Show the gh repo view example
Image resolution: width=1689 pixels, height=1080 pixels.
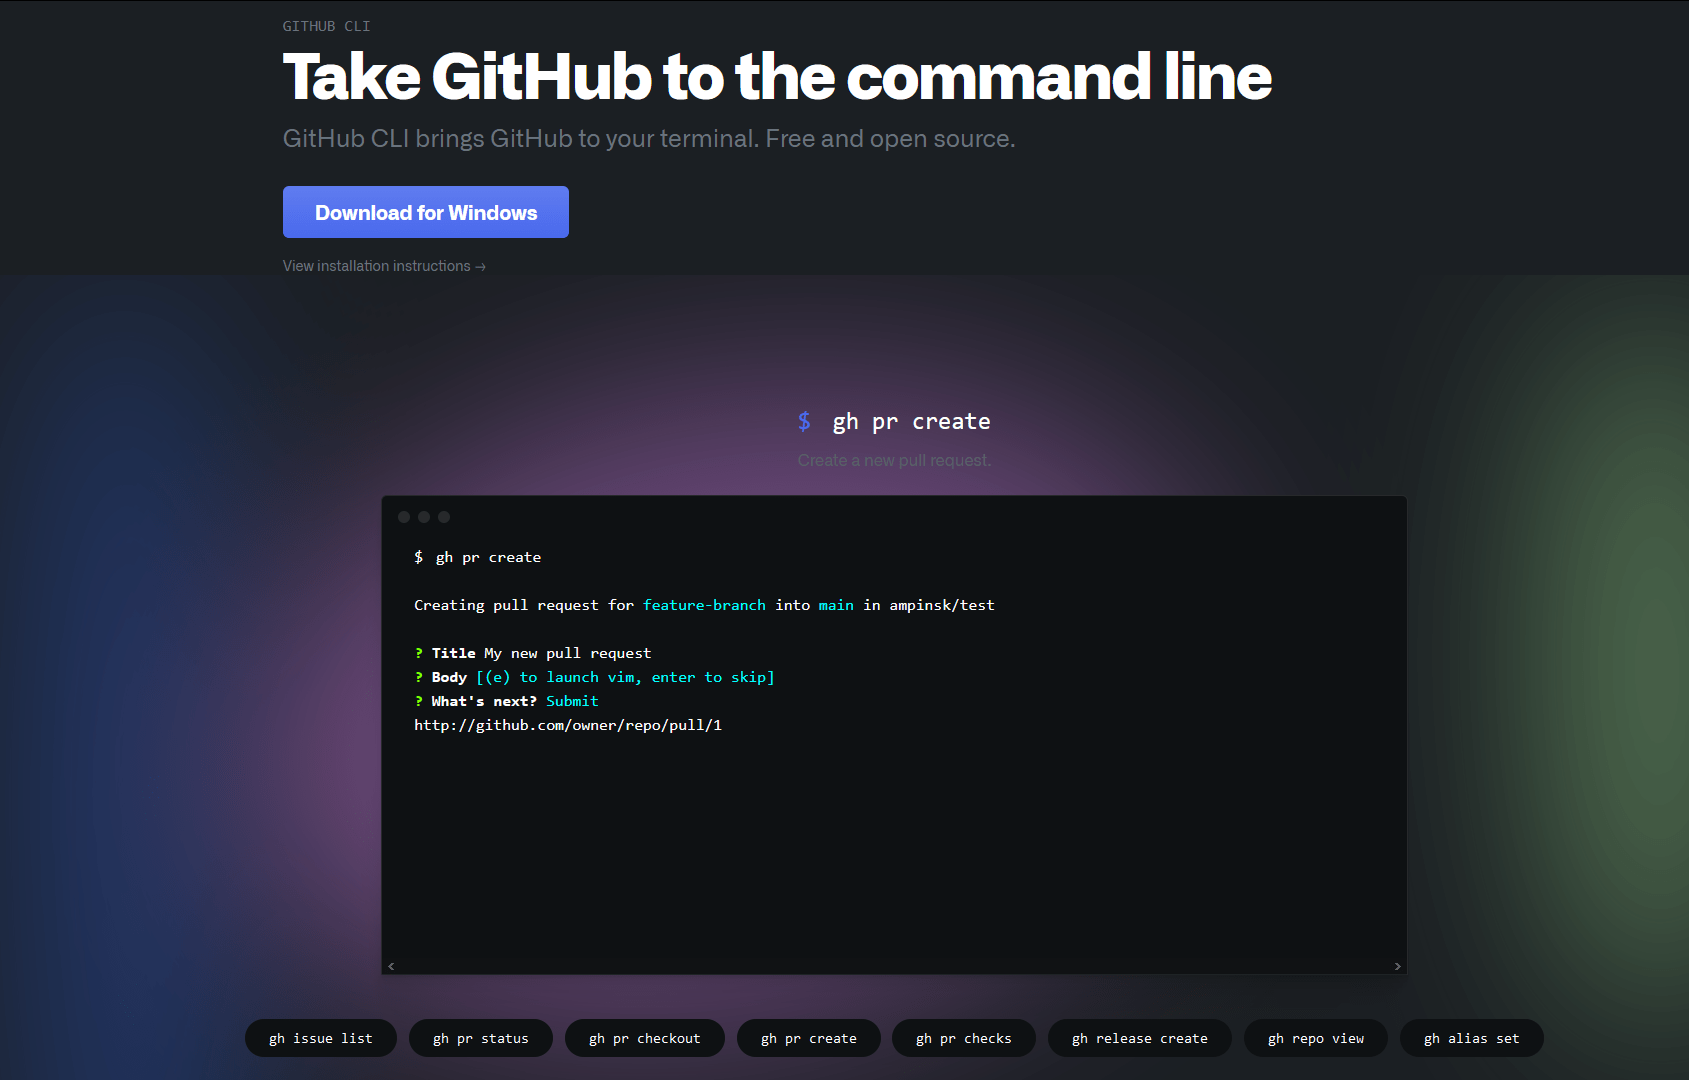click(x=1316, y=1038)
